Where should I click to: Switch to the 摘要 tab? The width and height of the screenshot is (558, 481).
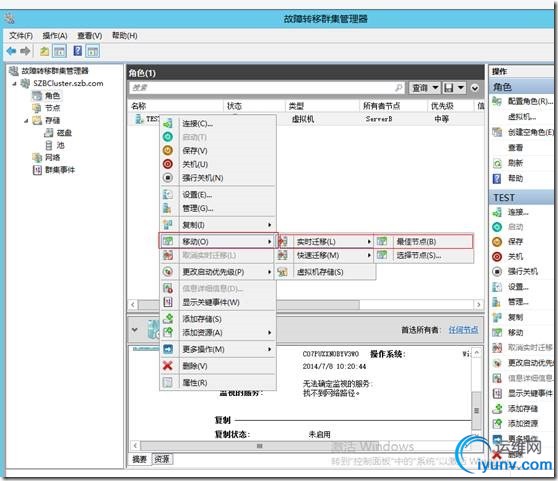(140, 459)
